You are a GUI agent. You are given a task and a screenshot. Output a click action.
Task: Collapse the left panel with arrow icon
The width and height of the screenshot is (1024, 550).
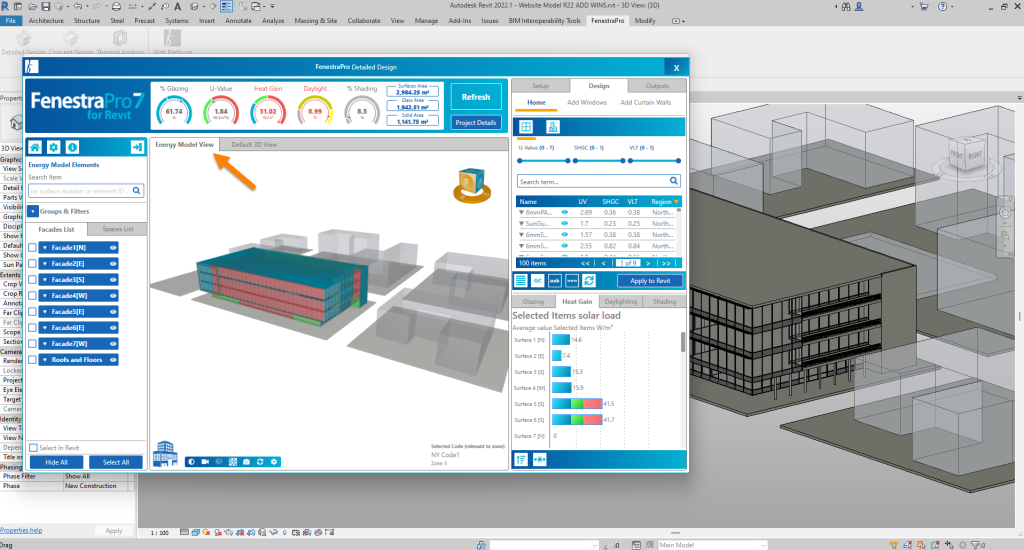(137, 147)
